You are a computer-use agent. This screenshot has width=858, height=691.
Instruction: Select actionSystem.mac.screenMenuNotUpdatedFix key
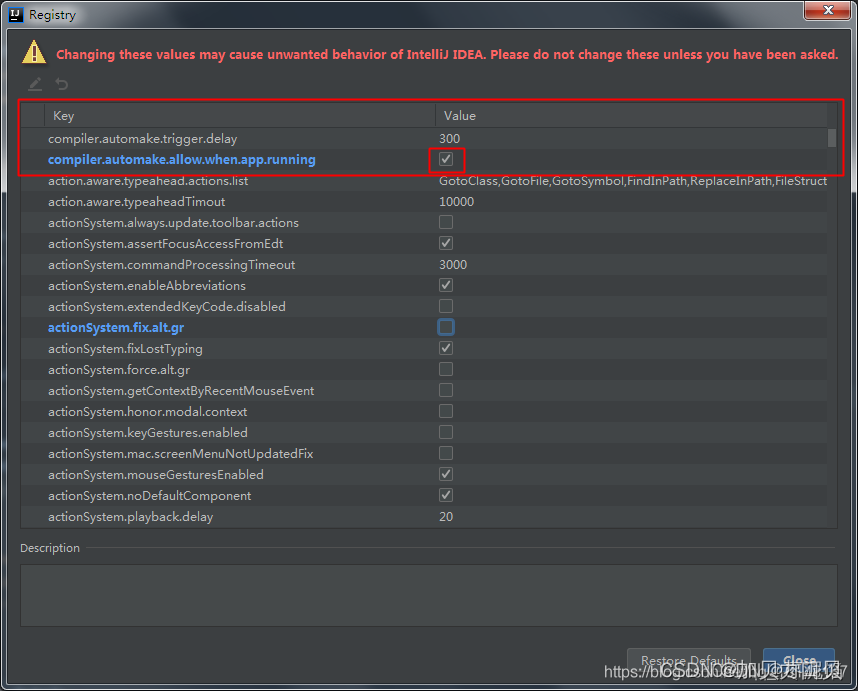click(x=181, y=454)
